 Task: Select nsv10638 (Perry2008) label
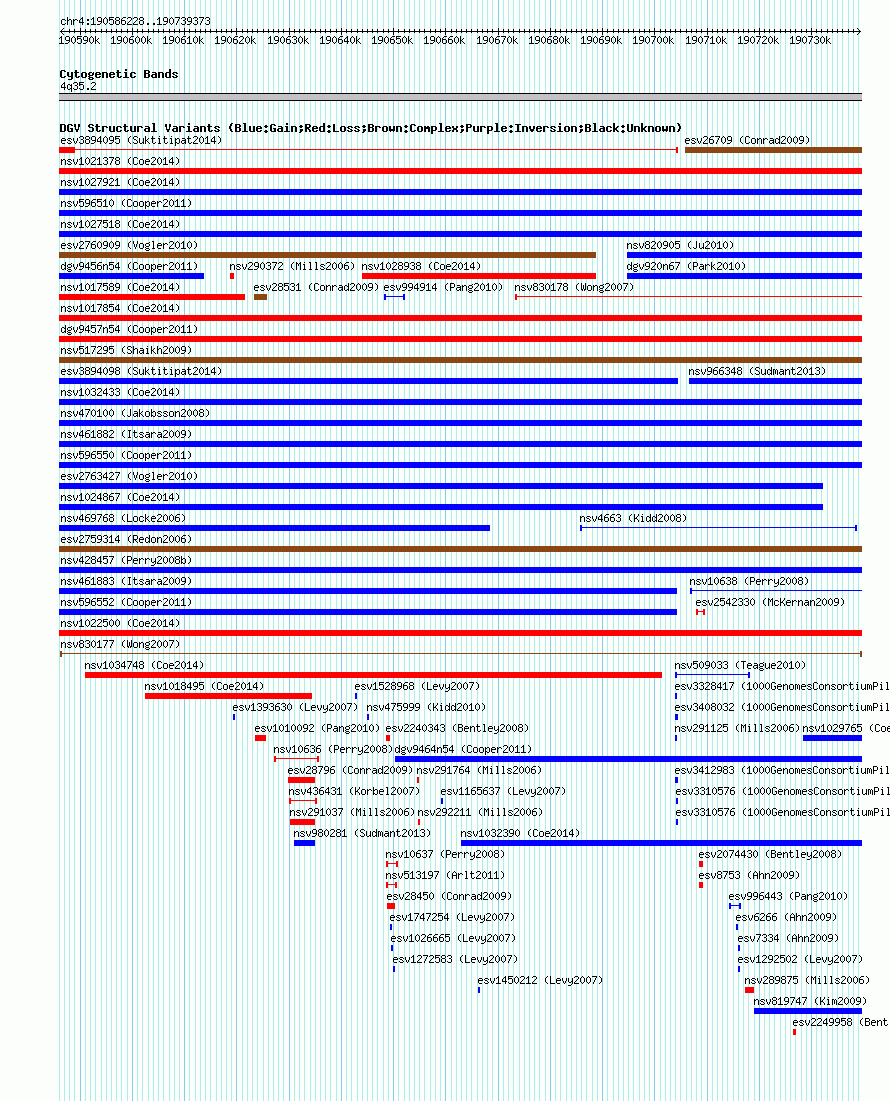tap(749, 583)
